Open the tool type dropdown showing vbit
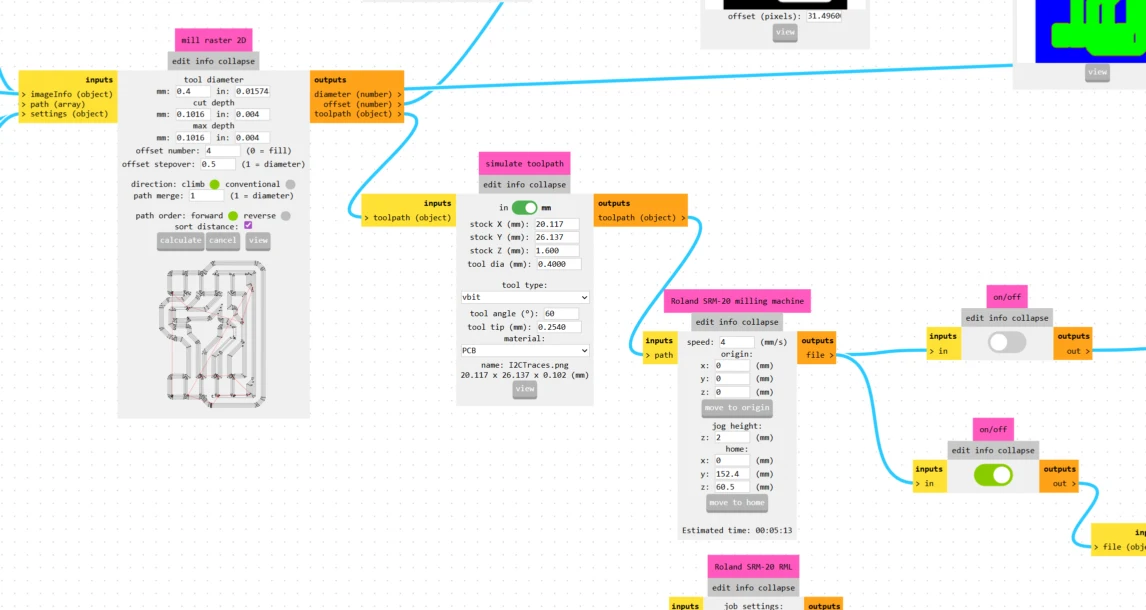Screen dimensions: 1146x610 524,297
